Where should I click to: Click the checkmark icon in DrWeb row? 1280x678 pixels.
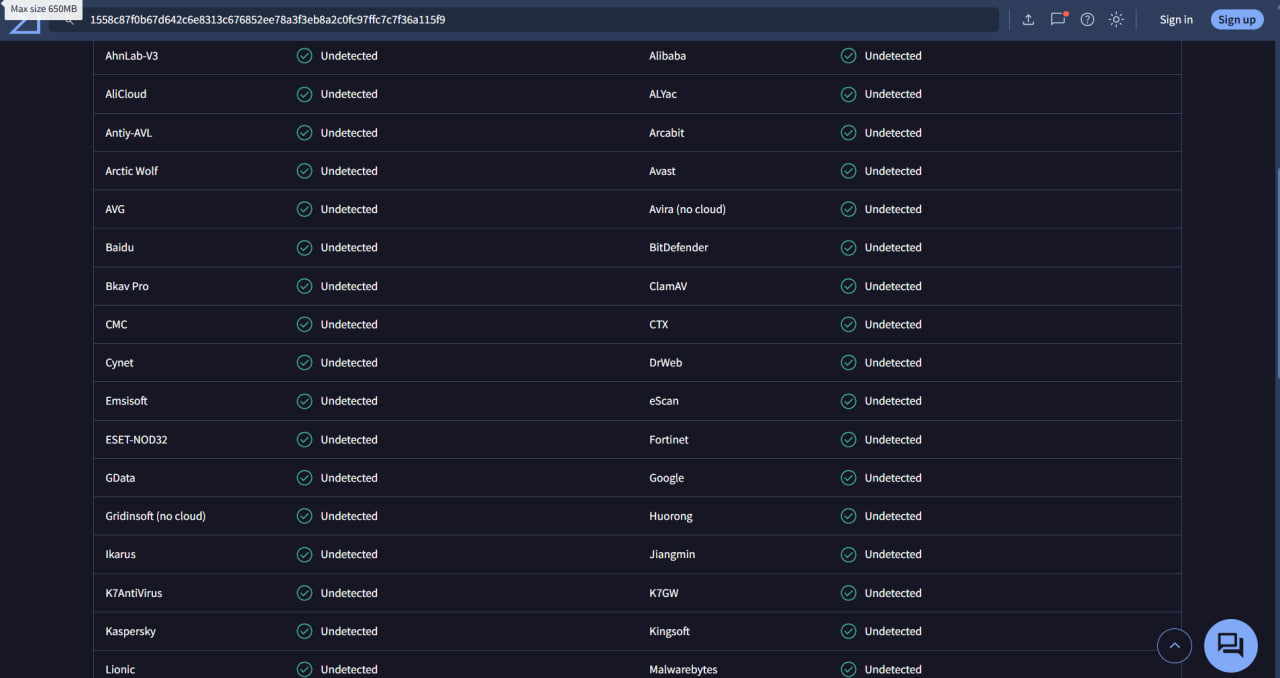(x=848, y=363)
